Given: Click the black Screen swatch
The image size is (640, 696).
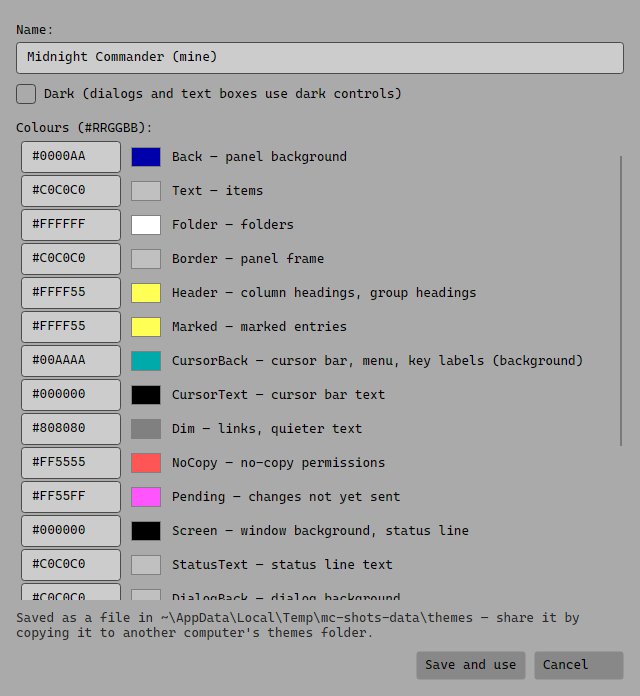Looking at the screenshot, I should point(146,531).
